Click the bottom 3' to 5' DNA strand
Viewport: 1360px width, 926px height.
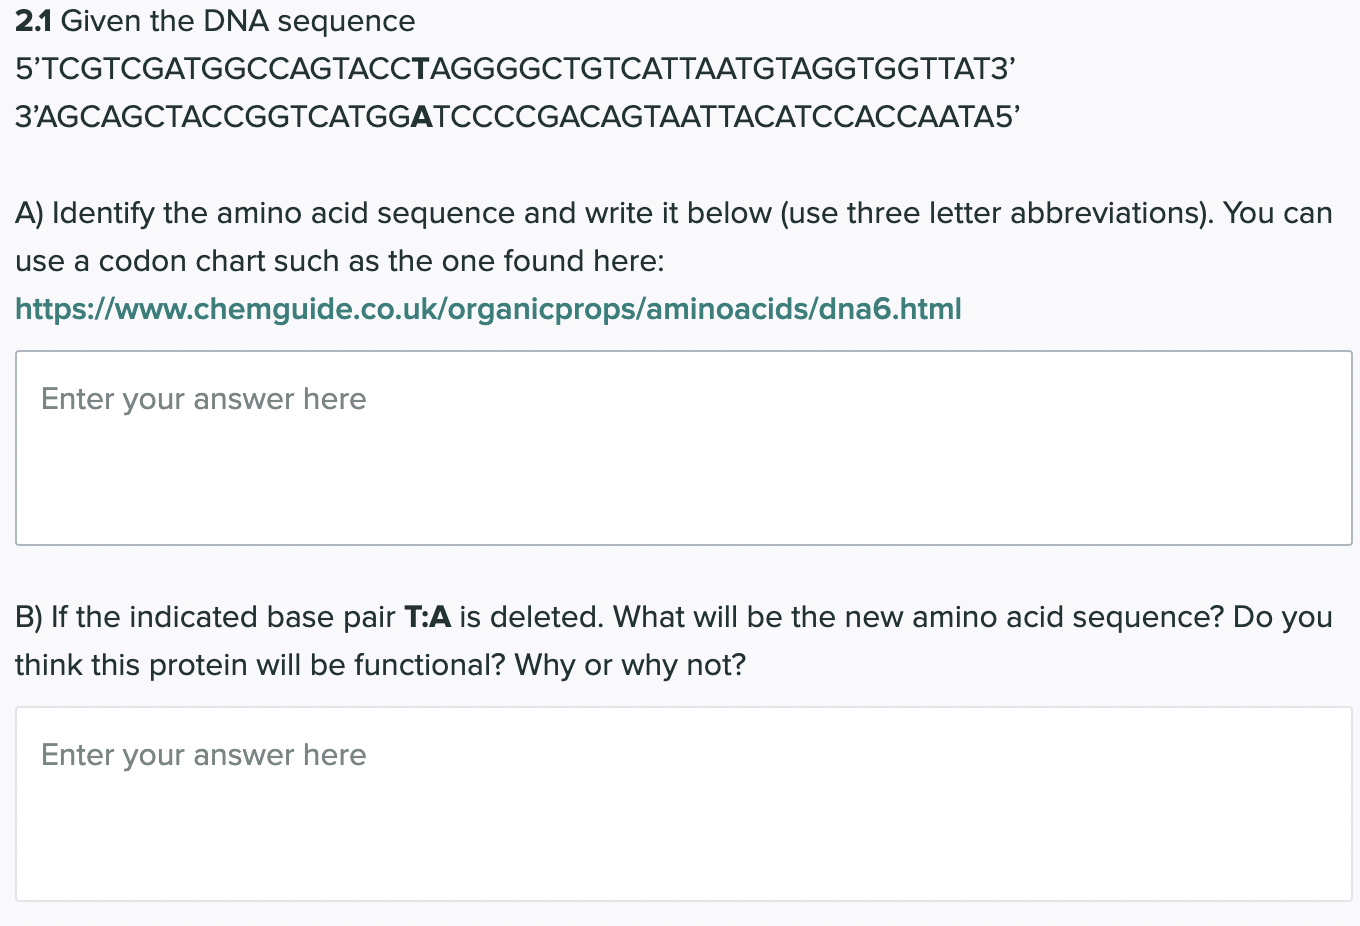517,117
